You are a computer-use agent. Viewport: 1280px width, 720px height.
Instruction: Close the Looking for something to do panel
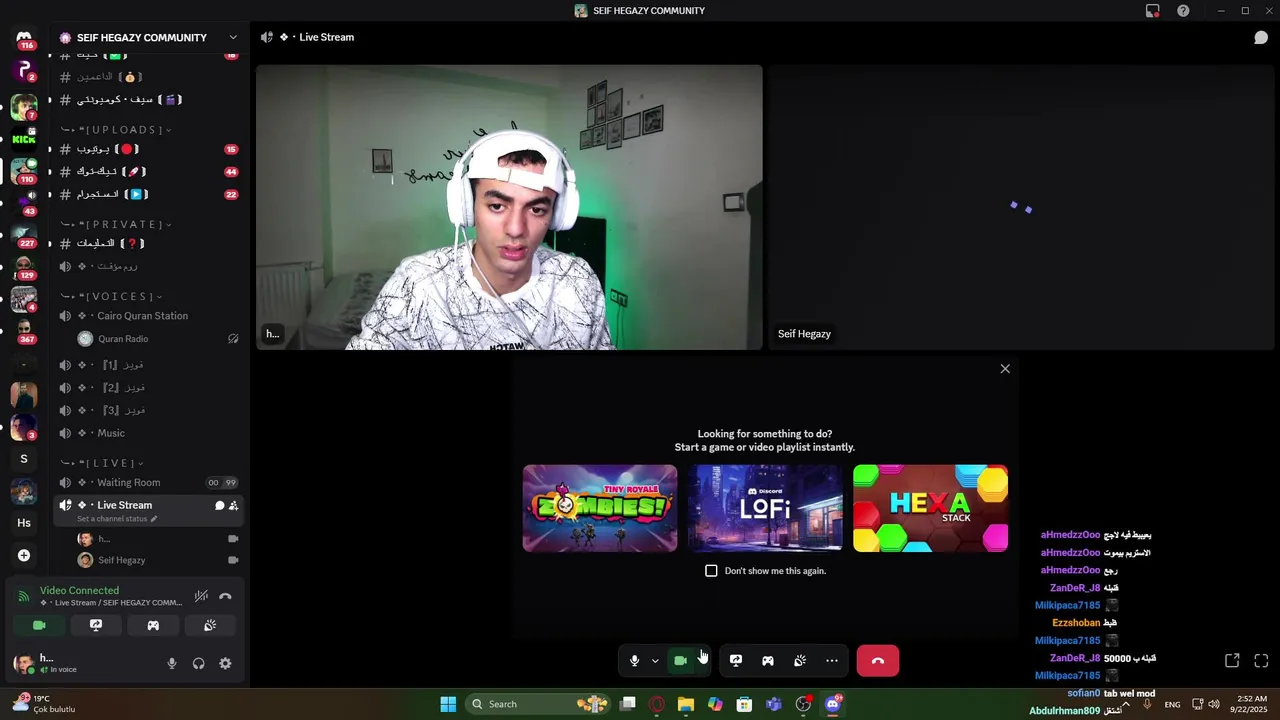coord(1005,369)
